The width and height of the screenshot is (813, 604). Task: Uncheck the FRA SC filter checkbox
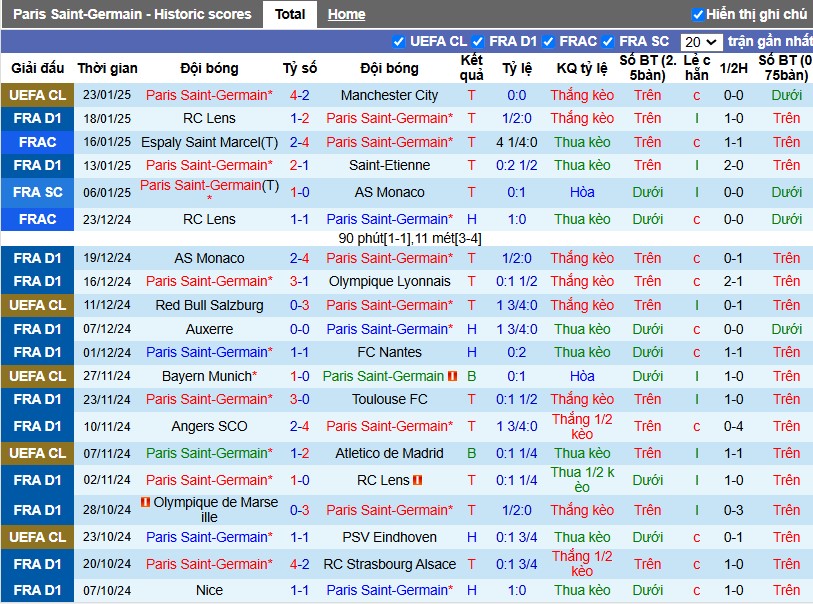608,41
